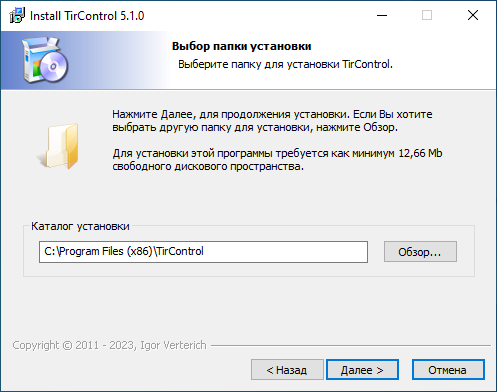Screen dimensions: 497x392
Task: Click the window title Install TirControl 5.1.0
Action: [x=87, y=16]
